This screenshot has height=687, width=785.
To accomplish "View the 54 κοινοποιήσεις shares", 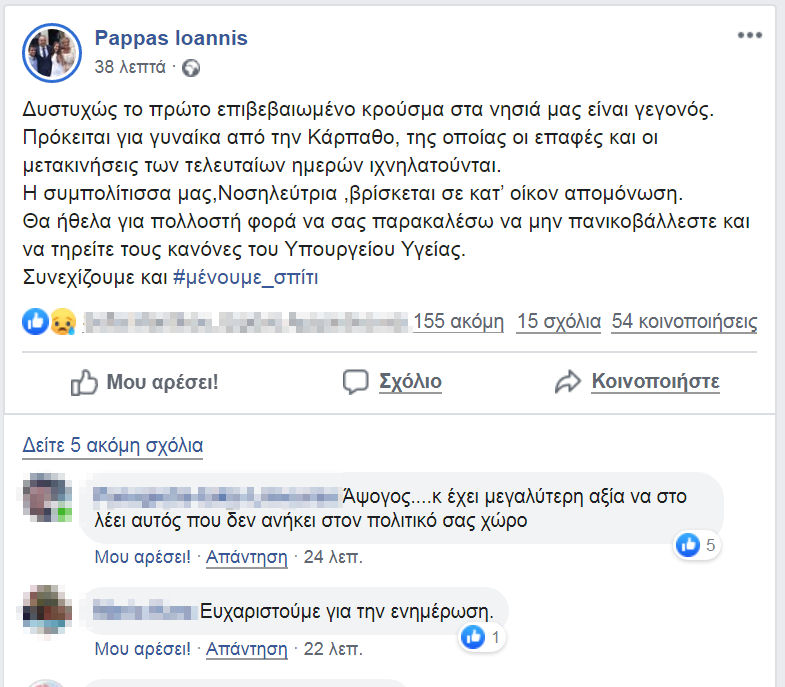I will click(684, 322).
